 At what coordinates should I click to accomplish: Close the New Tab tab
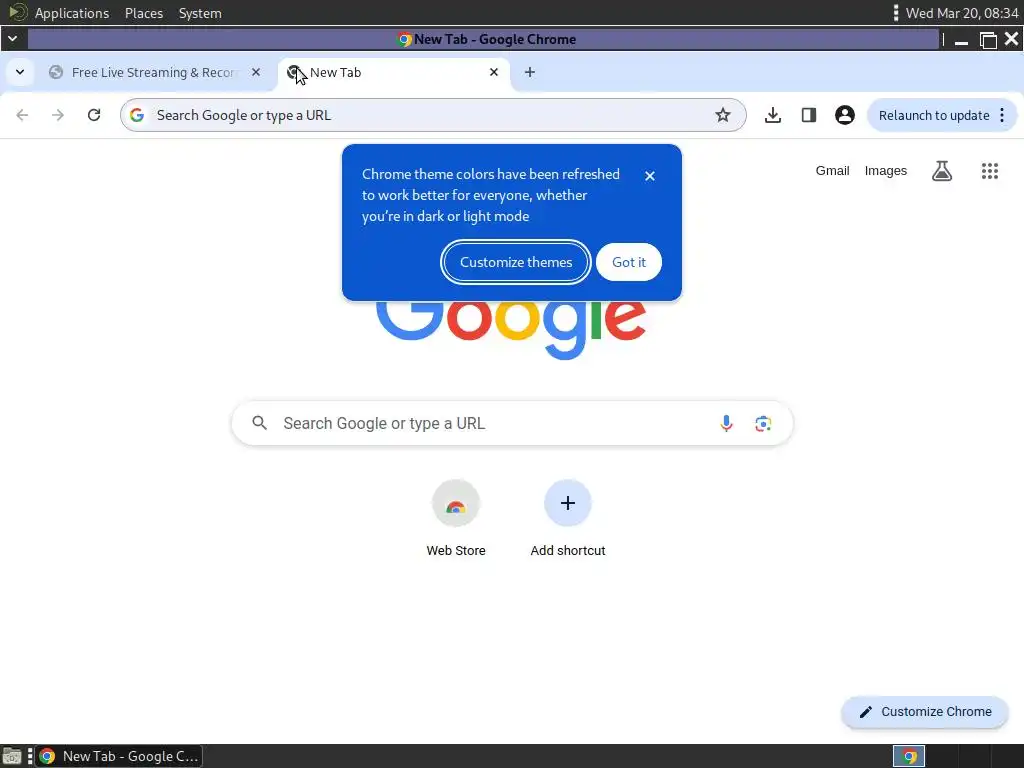click(x=494, y=72)
